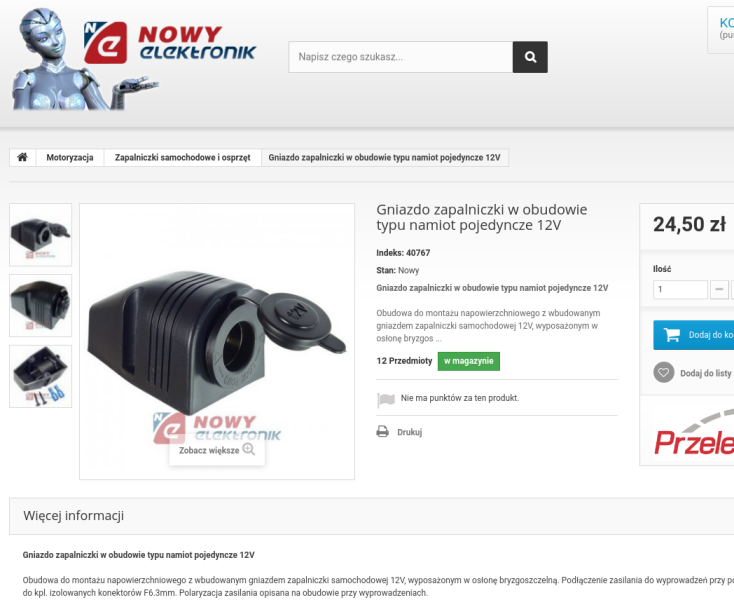Click the shopping cart icon on blue button
Screen dimensions: 734x600
672,334
